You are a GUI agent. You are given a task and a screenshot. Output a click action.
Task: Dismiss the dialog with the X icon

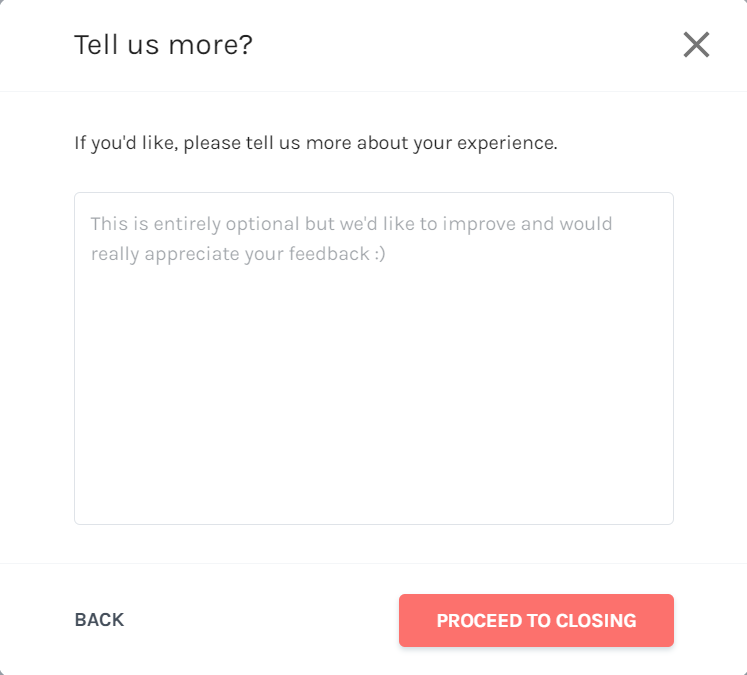696,45
